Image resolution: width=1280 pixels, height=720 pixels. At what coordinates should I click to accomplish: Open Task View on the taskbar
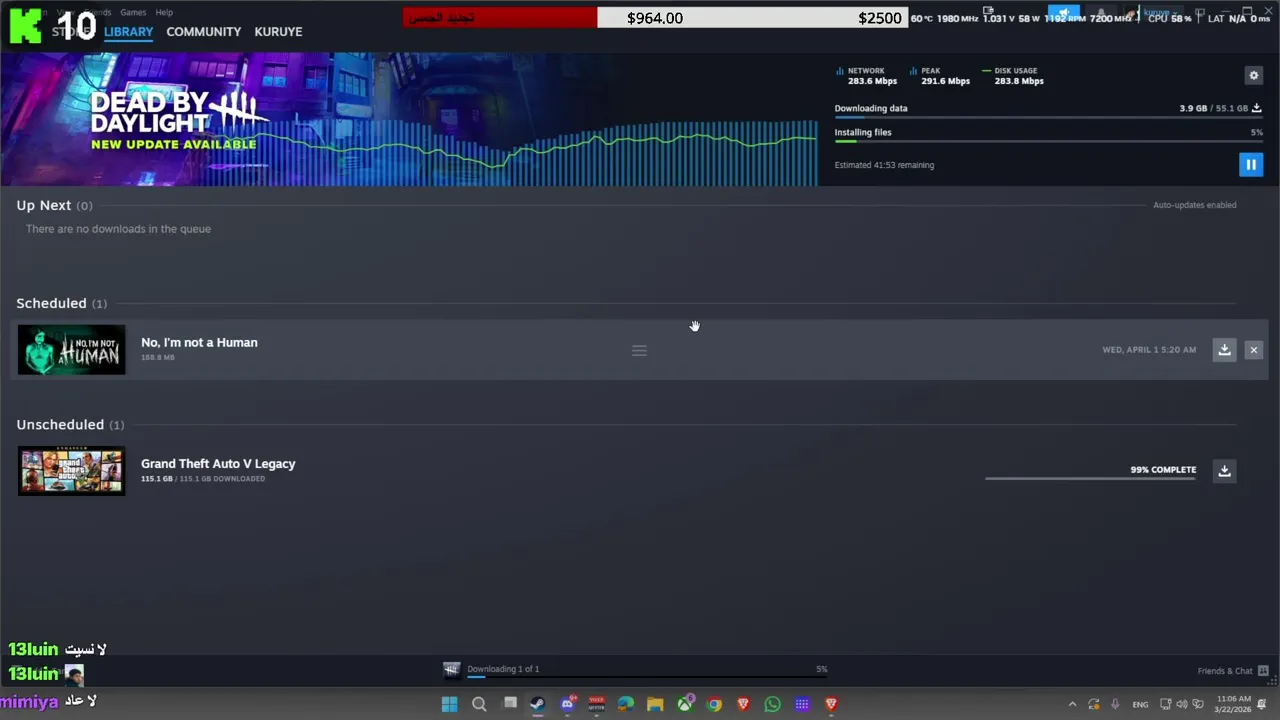pos(509,704)
